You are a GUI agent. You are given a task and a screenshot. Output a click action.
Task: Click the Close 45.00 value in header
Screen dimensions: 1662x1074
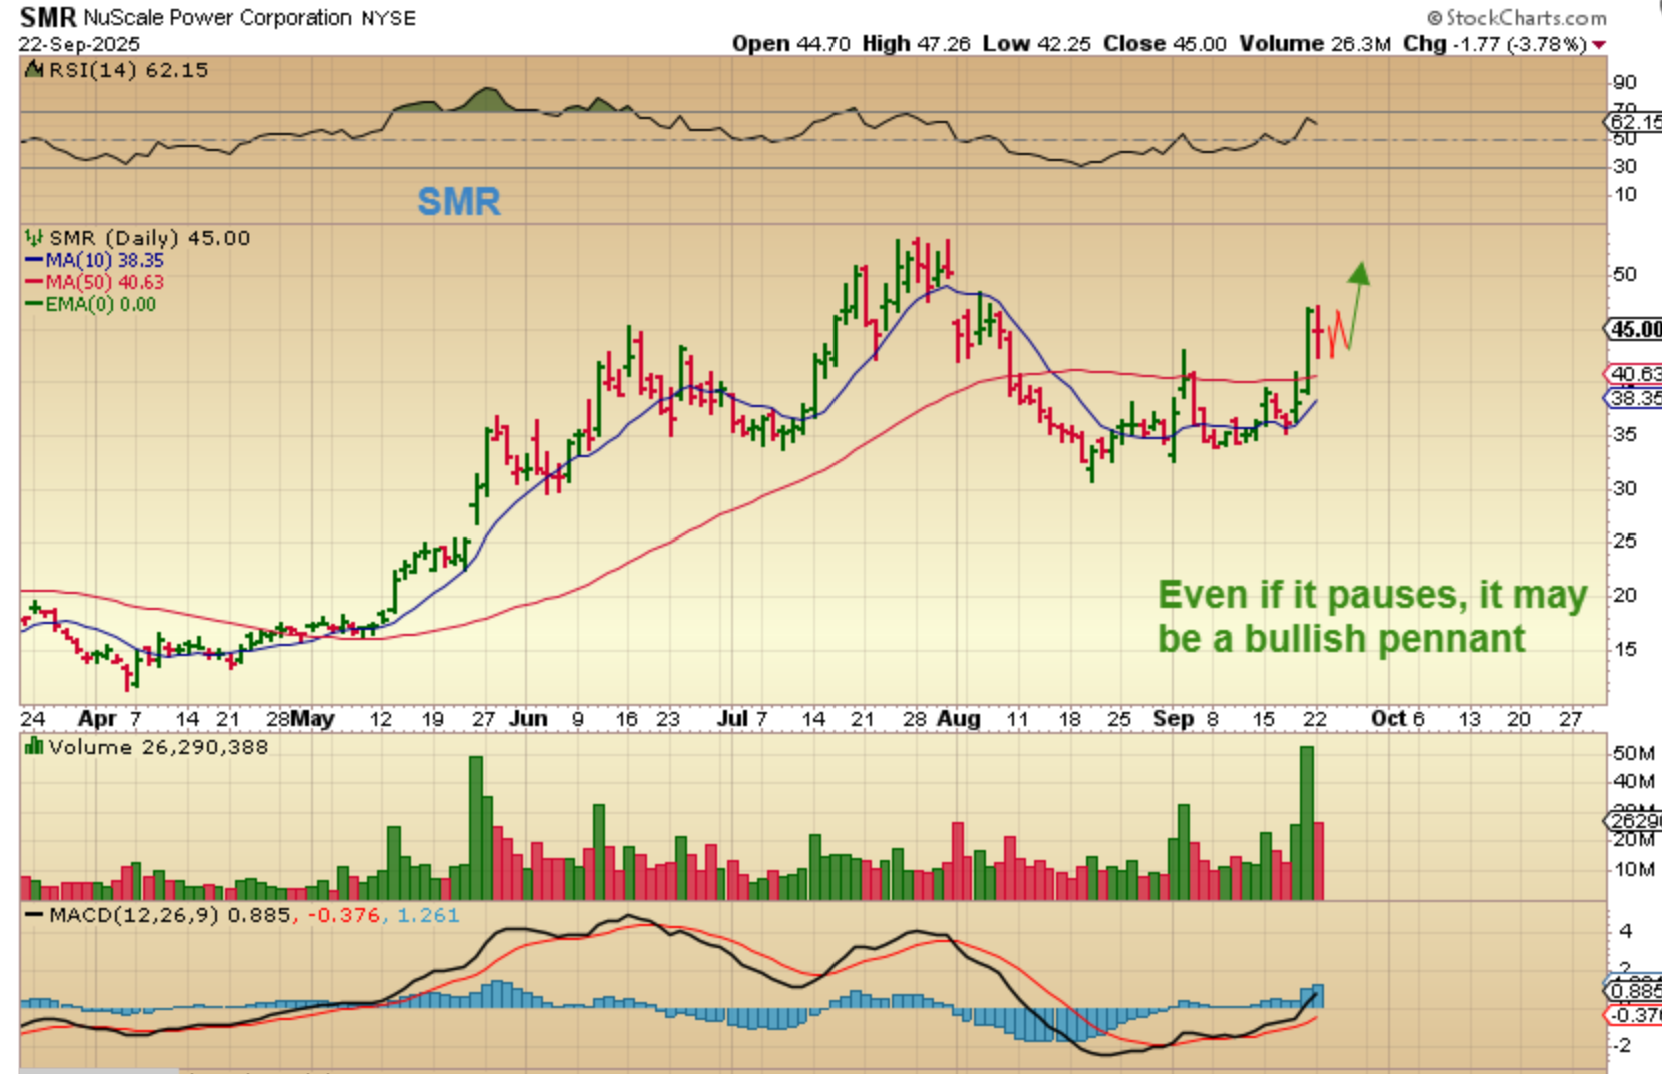pyautogui.click(x=1164, y=44)
